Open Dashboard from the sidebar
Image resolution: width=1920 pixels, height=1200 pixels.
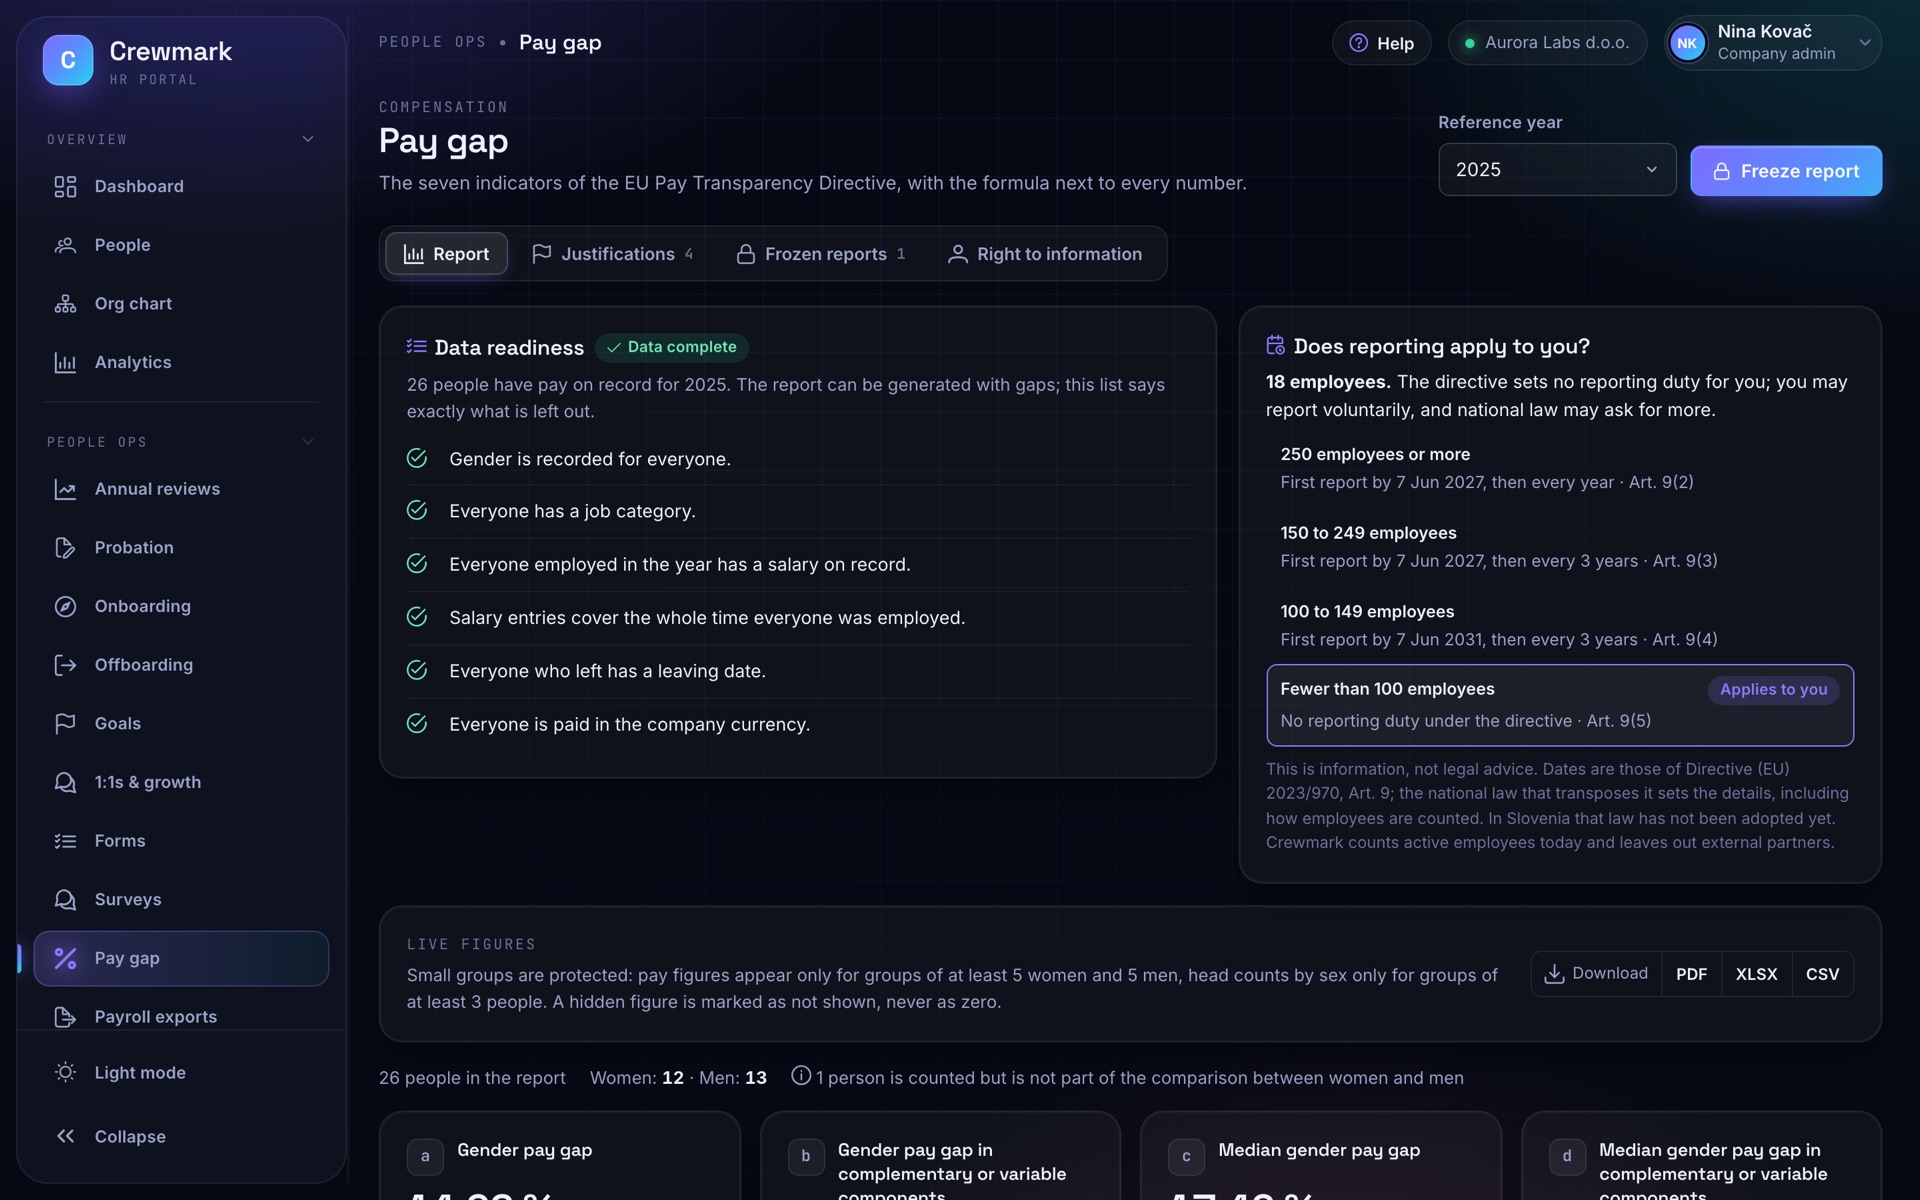point(181,186)
